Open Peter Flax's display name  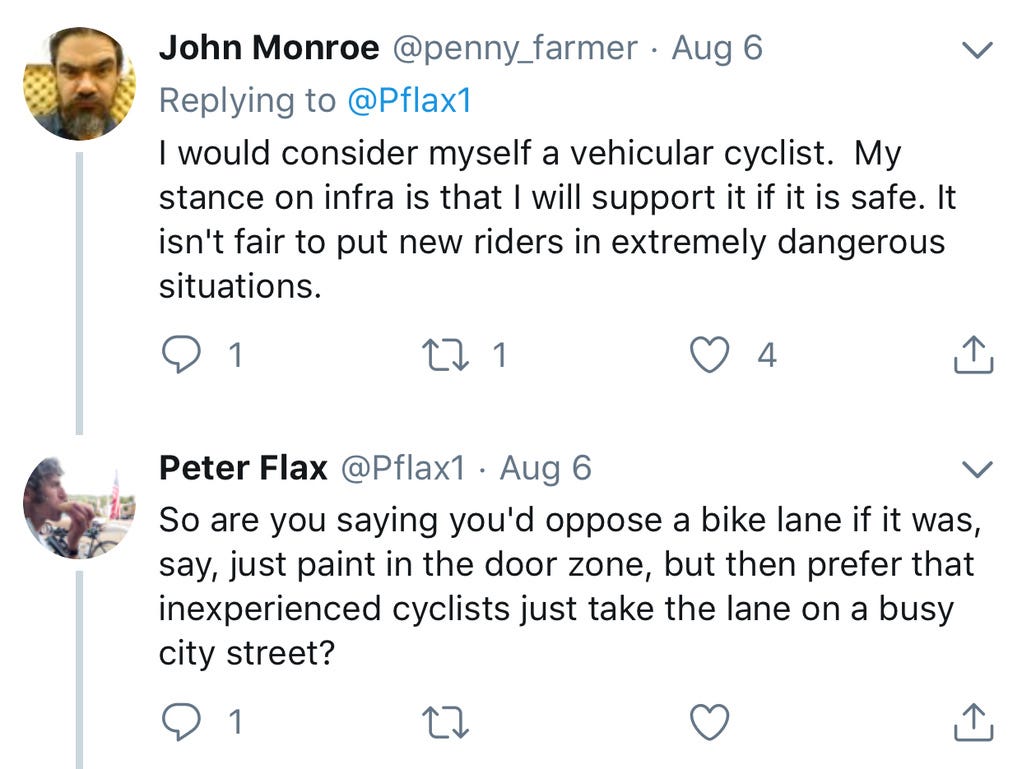pos(243,468)
